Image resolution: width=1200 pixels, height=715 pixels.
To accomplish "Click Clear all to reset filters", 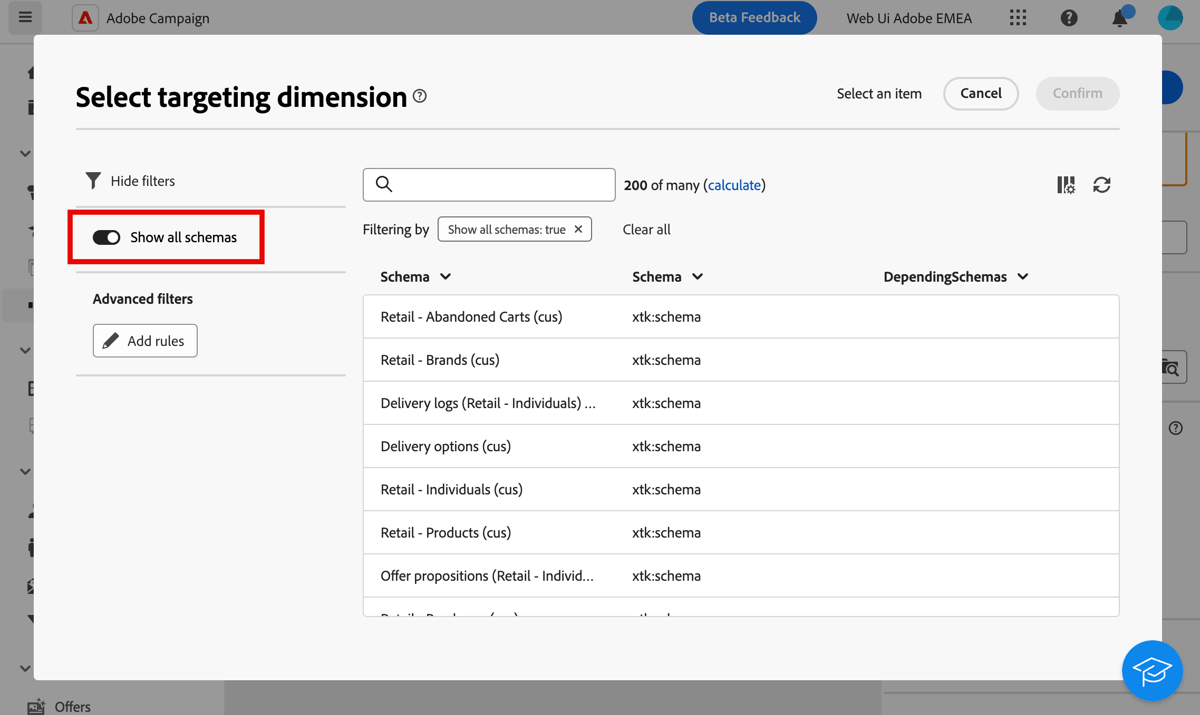I will pos(646,229).
